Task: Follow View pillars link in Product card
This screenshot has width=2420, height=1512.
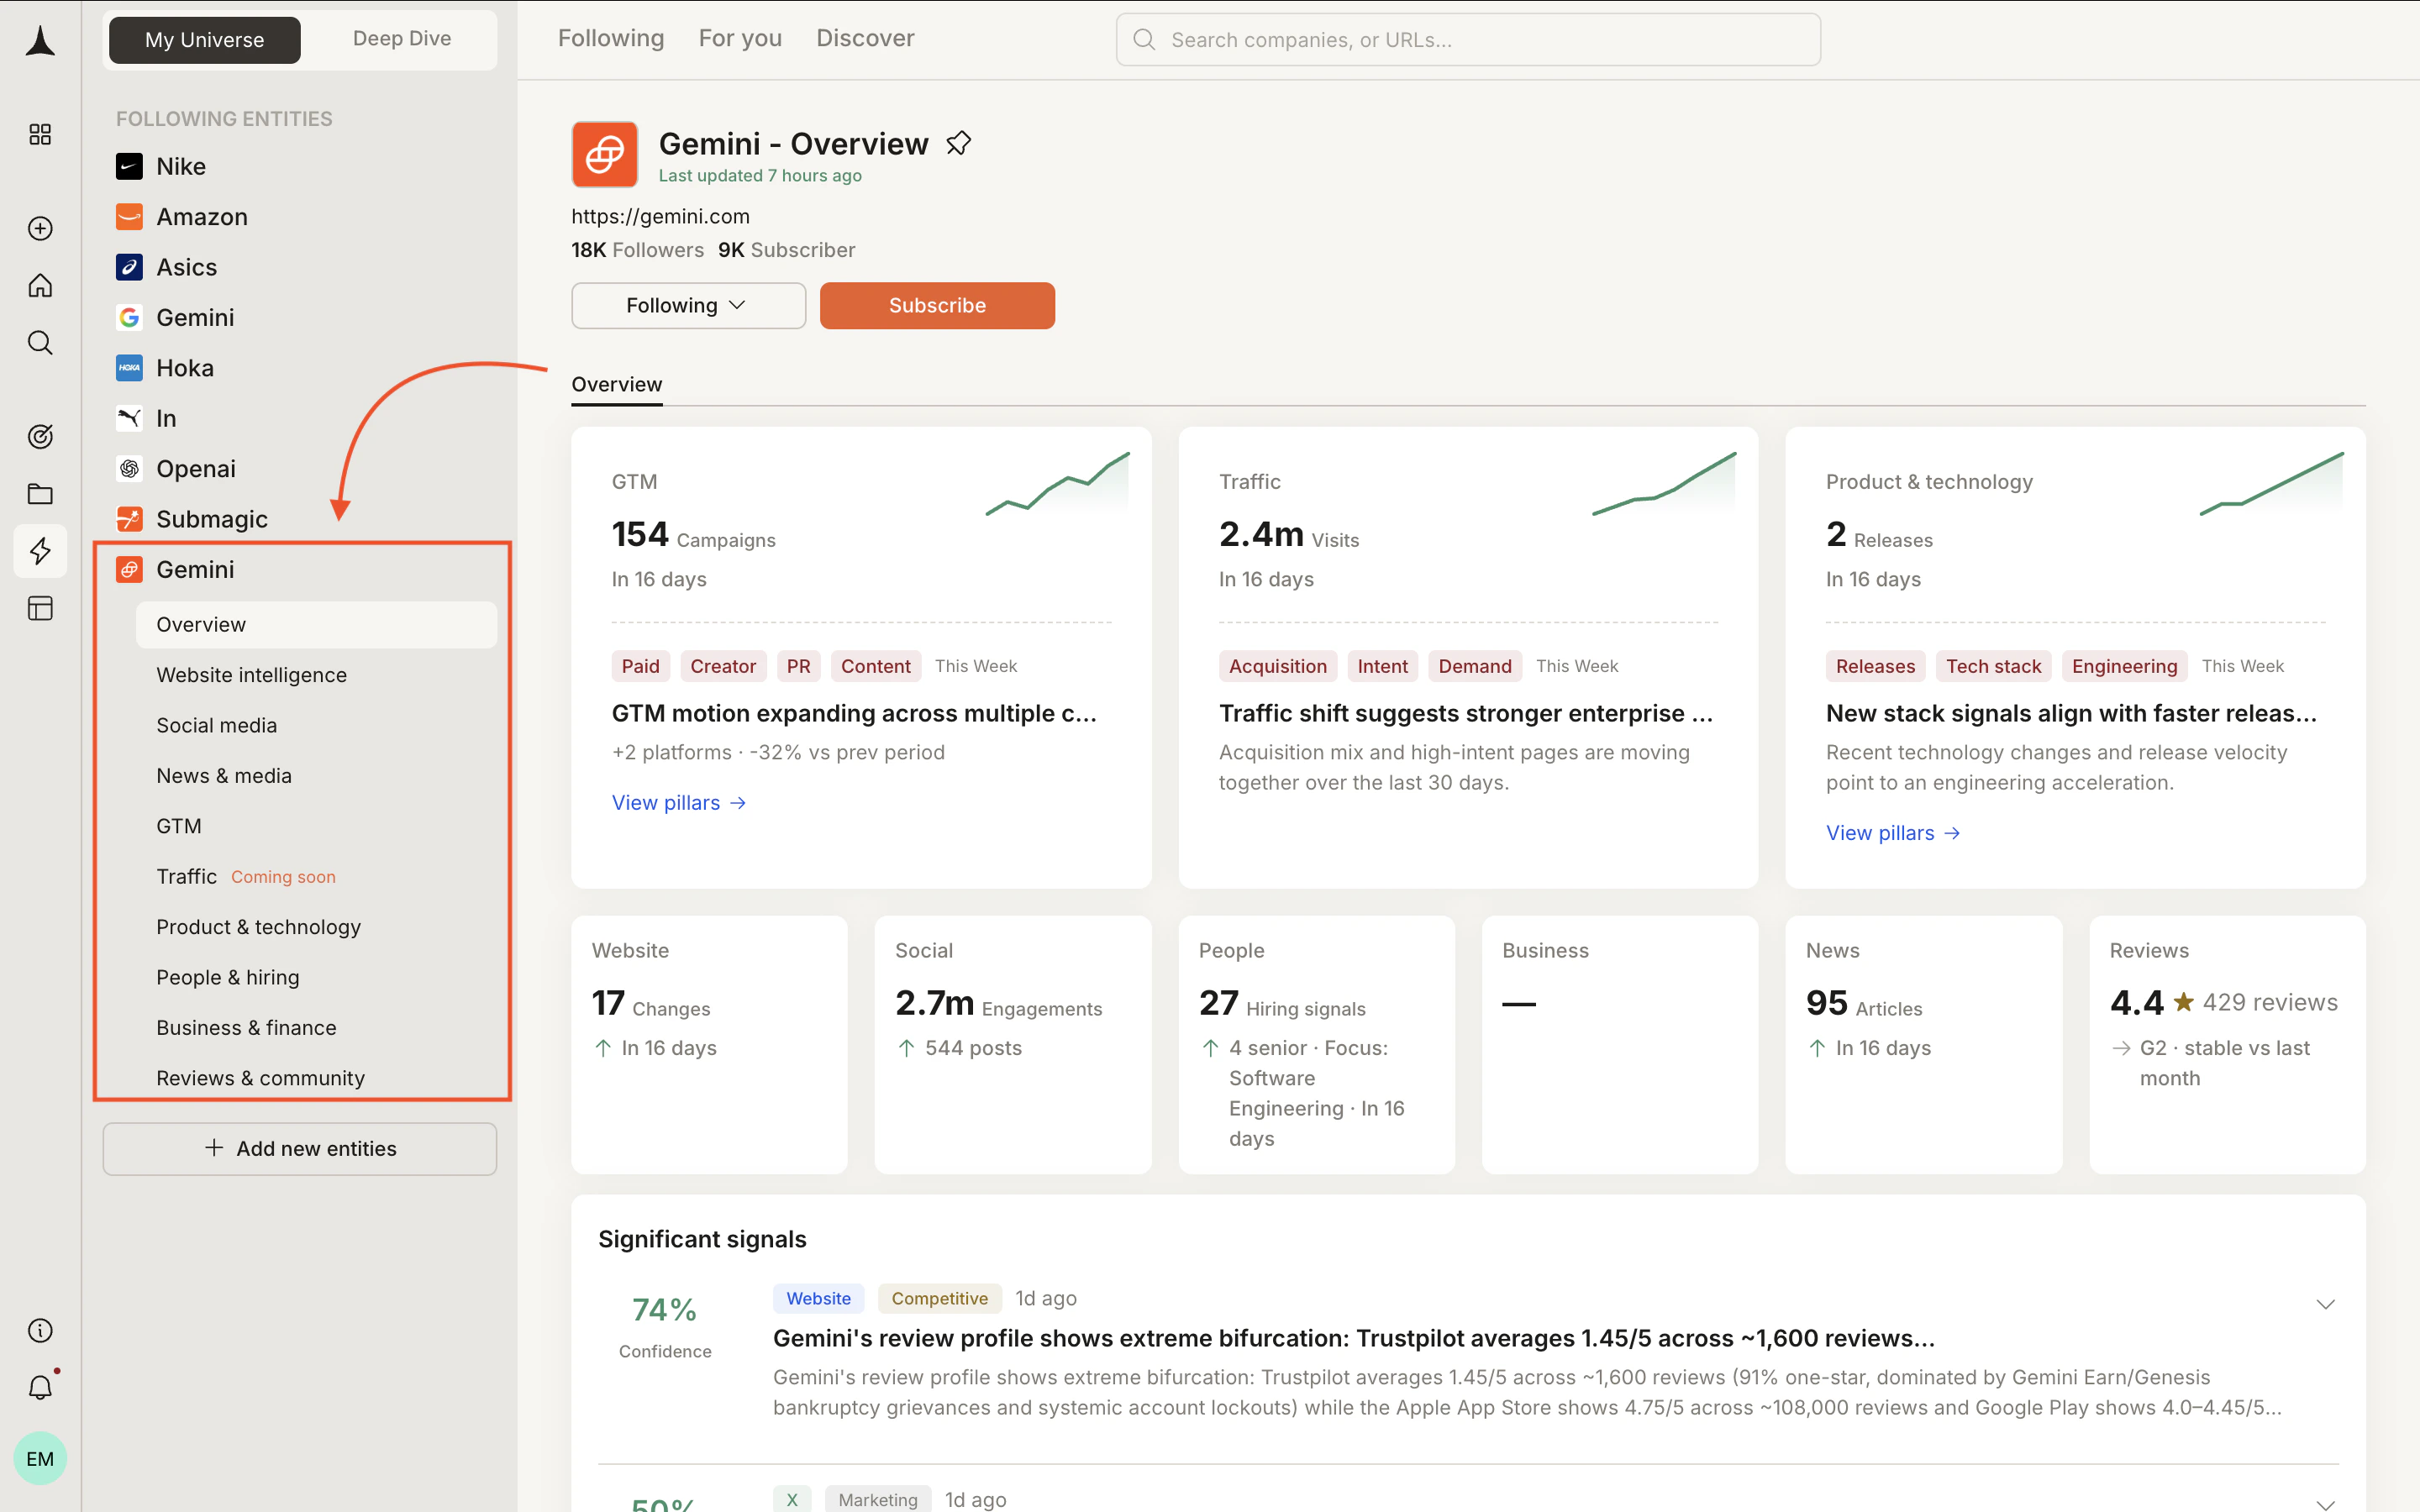Action: pos(1893,834)
